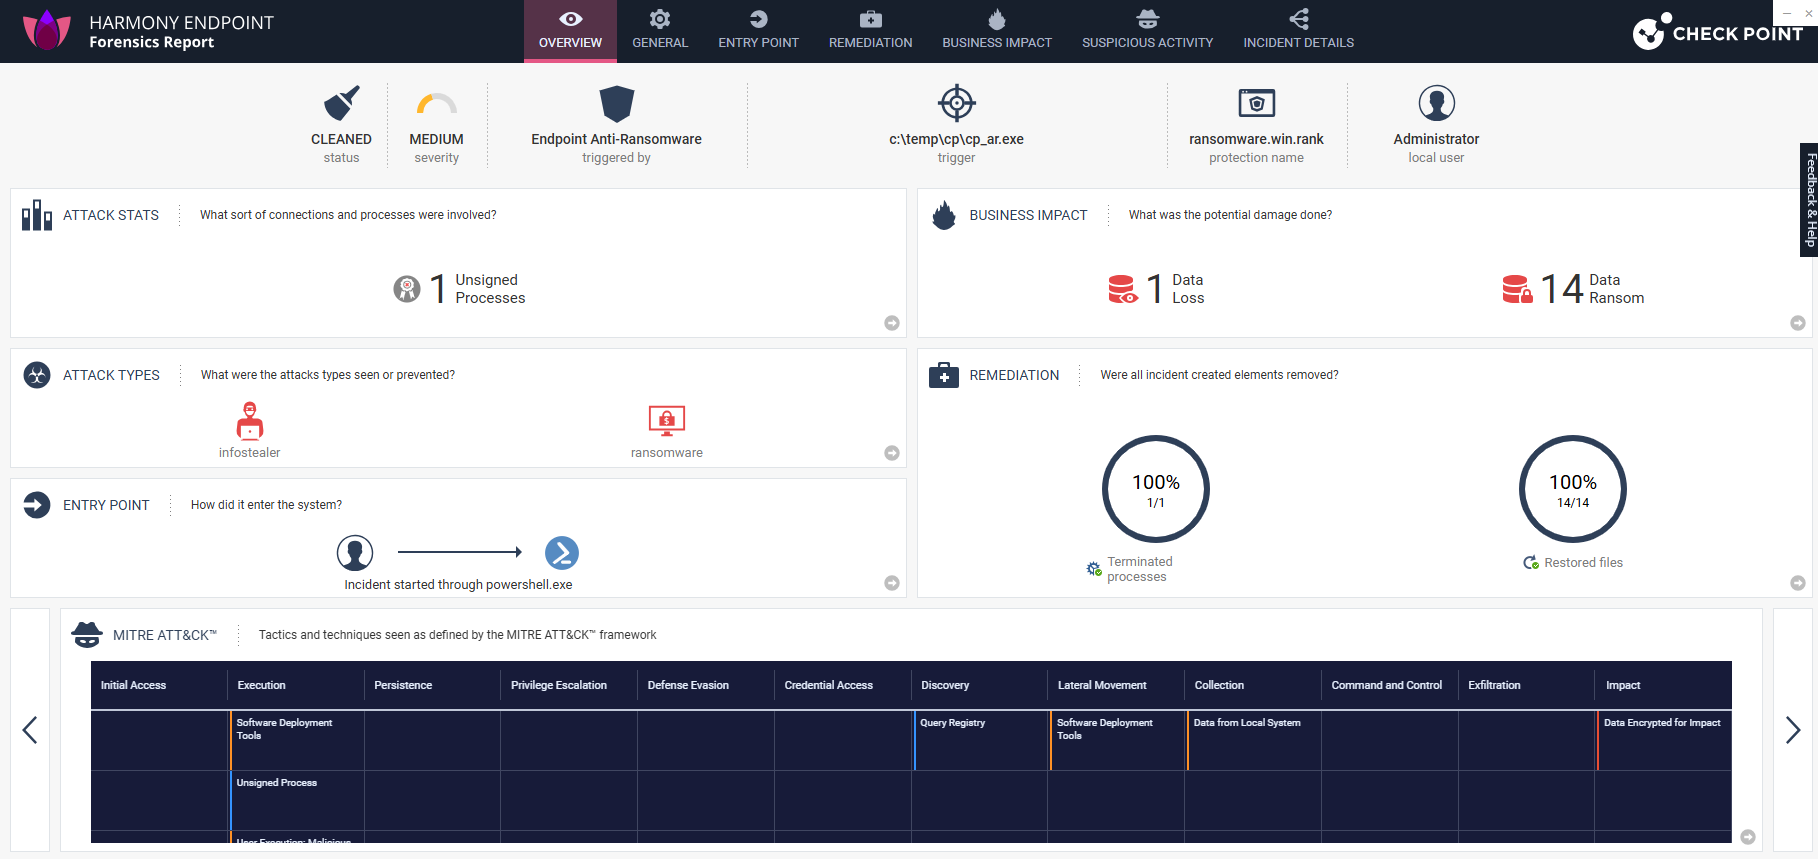Click the Medium severity gauge icon
1818x859 pixels.
click(437, 103)
